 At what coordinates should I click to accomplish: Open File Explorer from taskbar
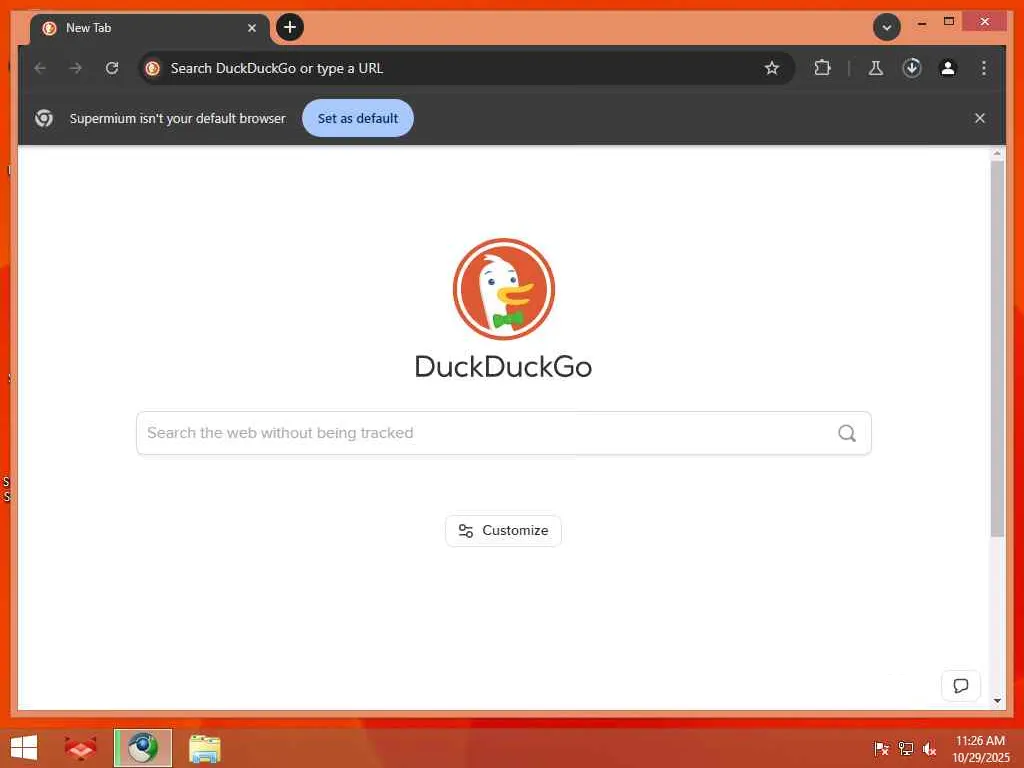[204, 748]
